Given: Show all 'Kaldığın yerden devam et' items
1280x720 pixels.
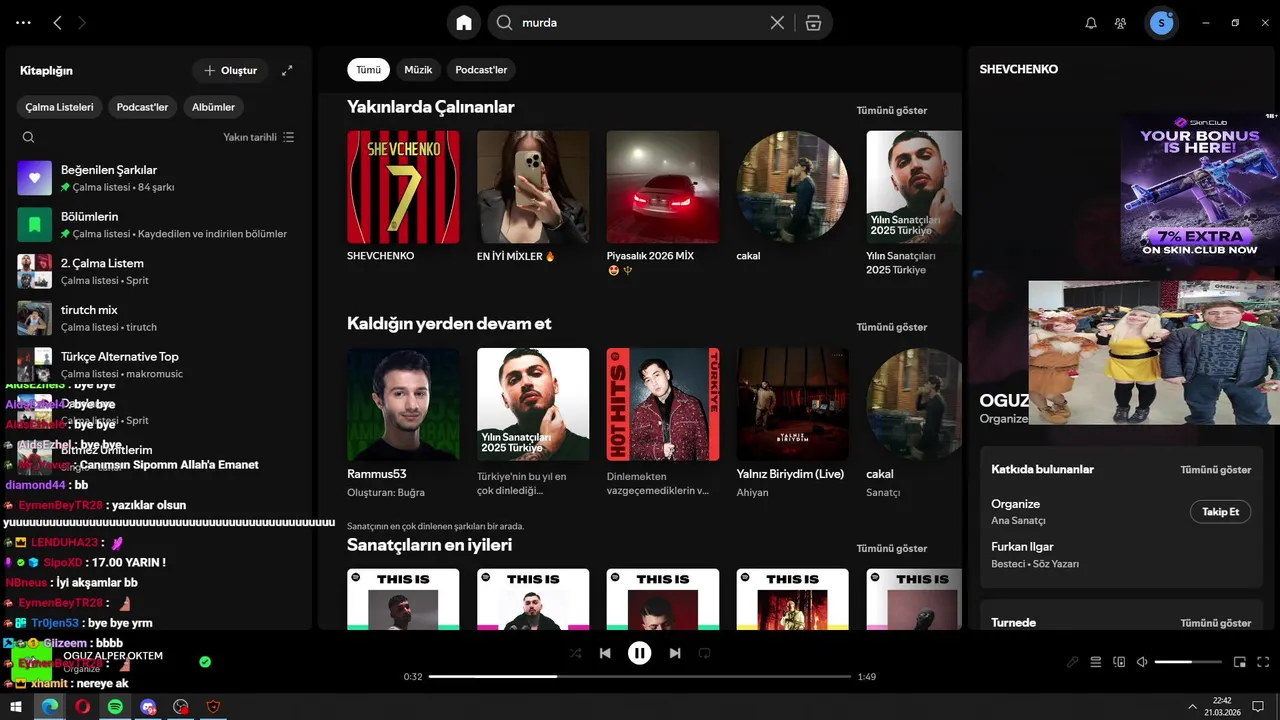Looking at the screenshot, I should click(x=891, y=327).
